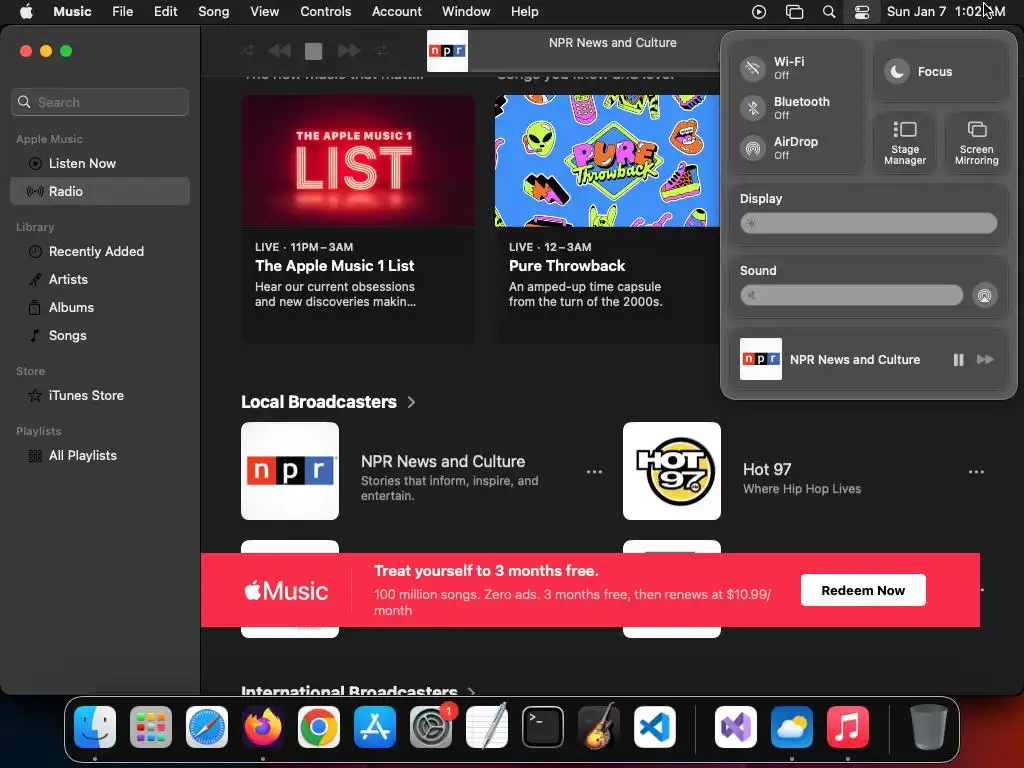Open App Store from the Dock
The width and height of the screenshot is (1024, 768).
pos(375,727)
